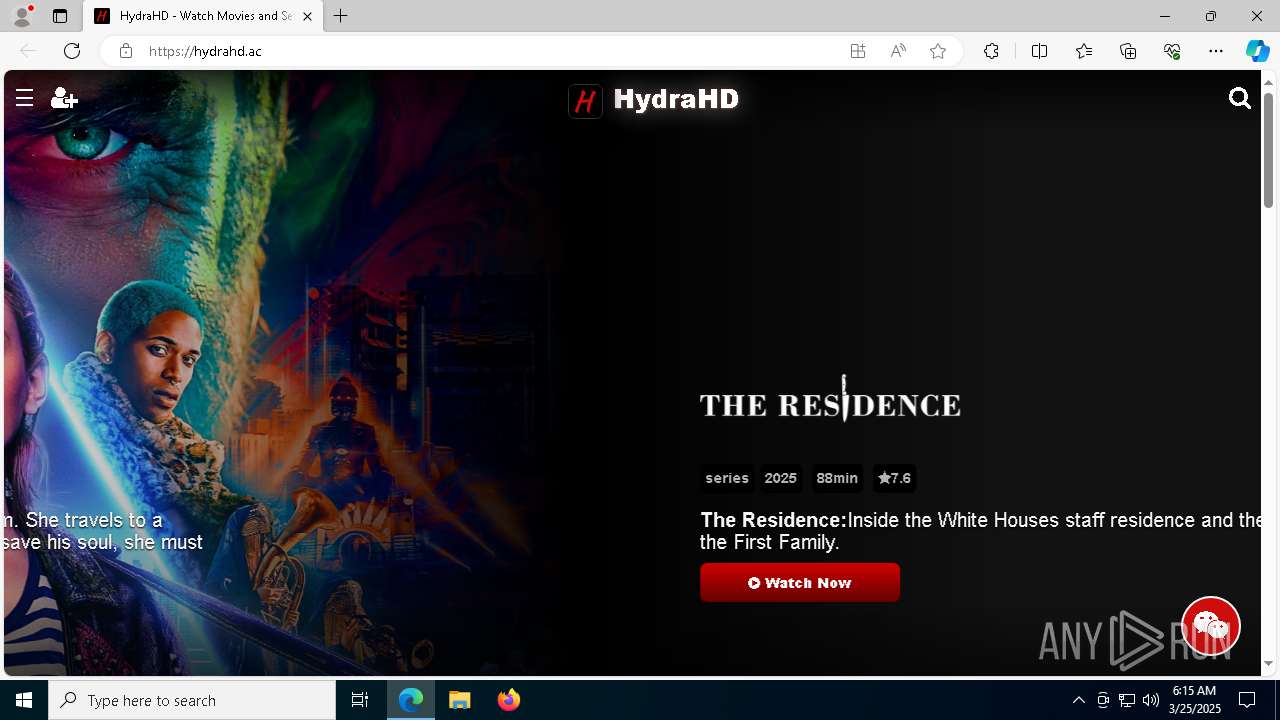The height and width of the screenshot is (720, 1280).
Task: View site information lock icon
Action: 125,51
